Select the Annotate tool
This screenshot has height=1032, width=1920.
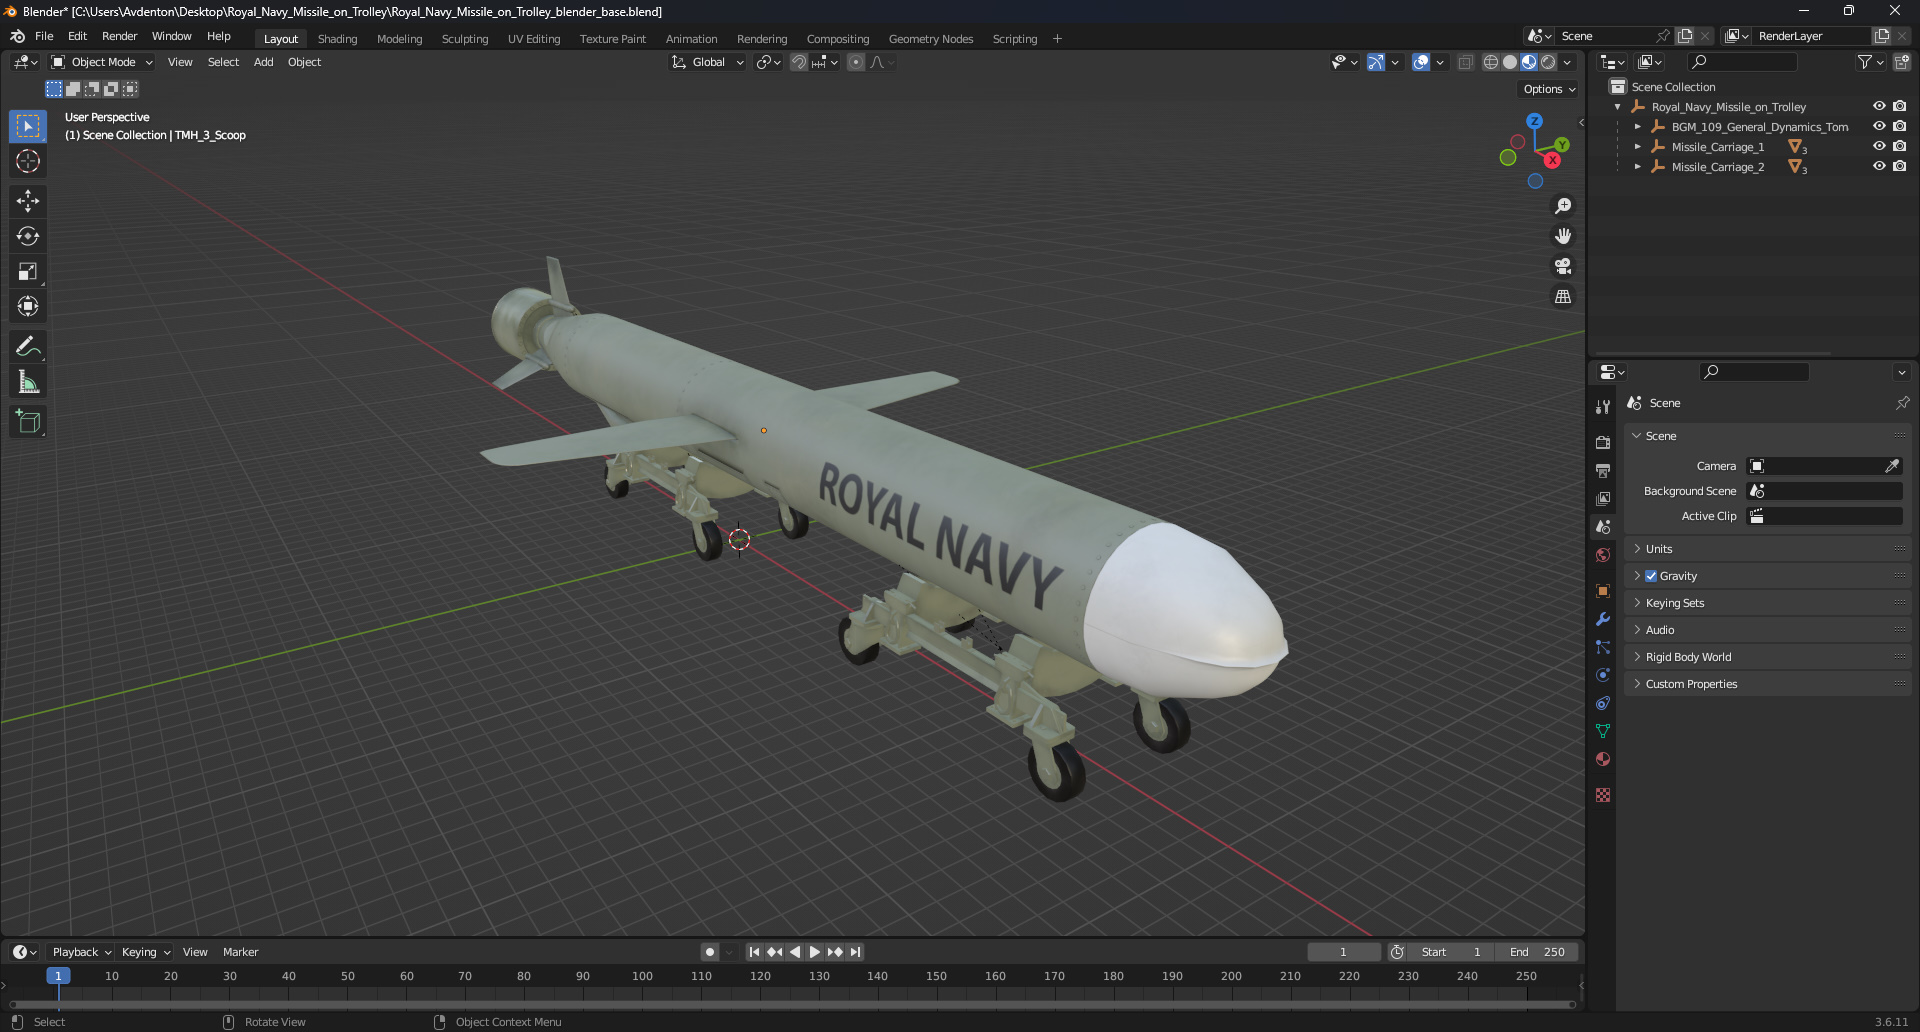(x=28, y=347)
